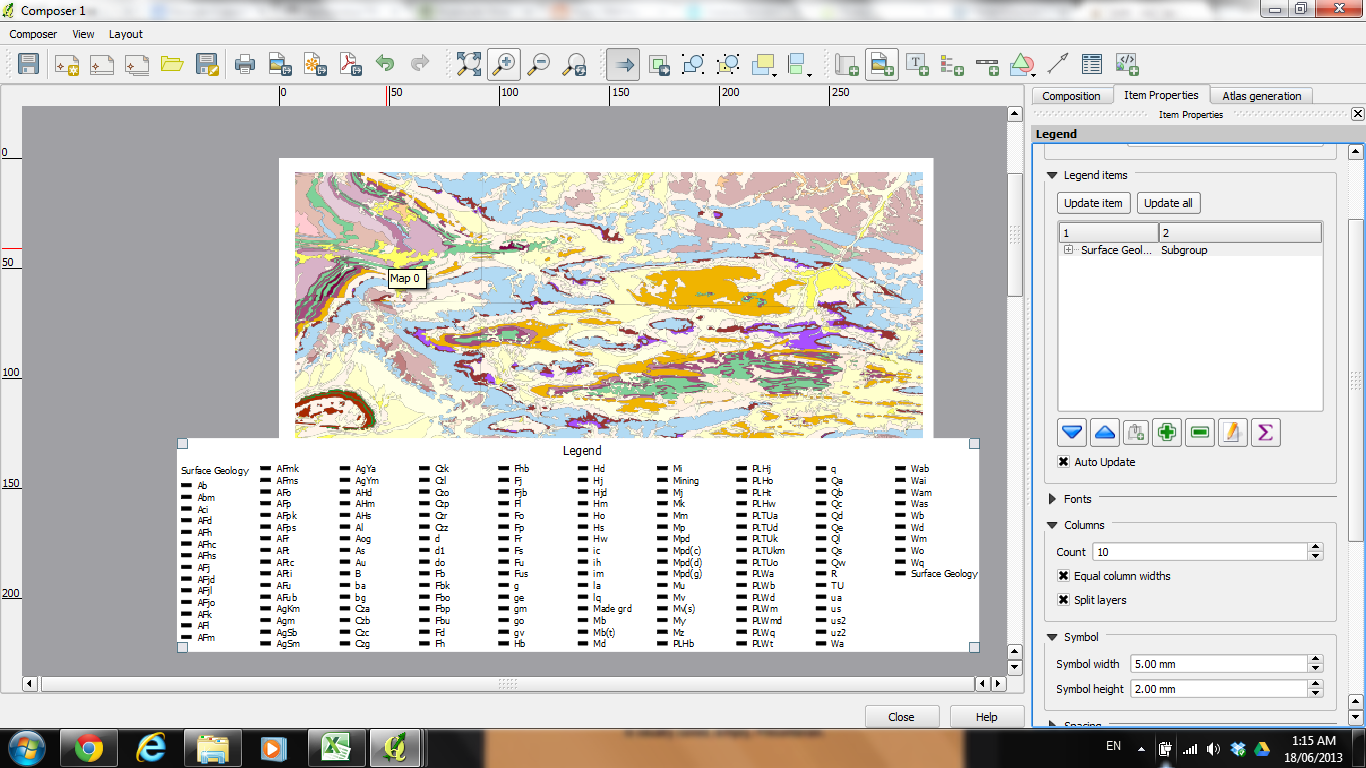Open the Composer Manager icon

click(136, 65)
